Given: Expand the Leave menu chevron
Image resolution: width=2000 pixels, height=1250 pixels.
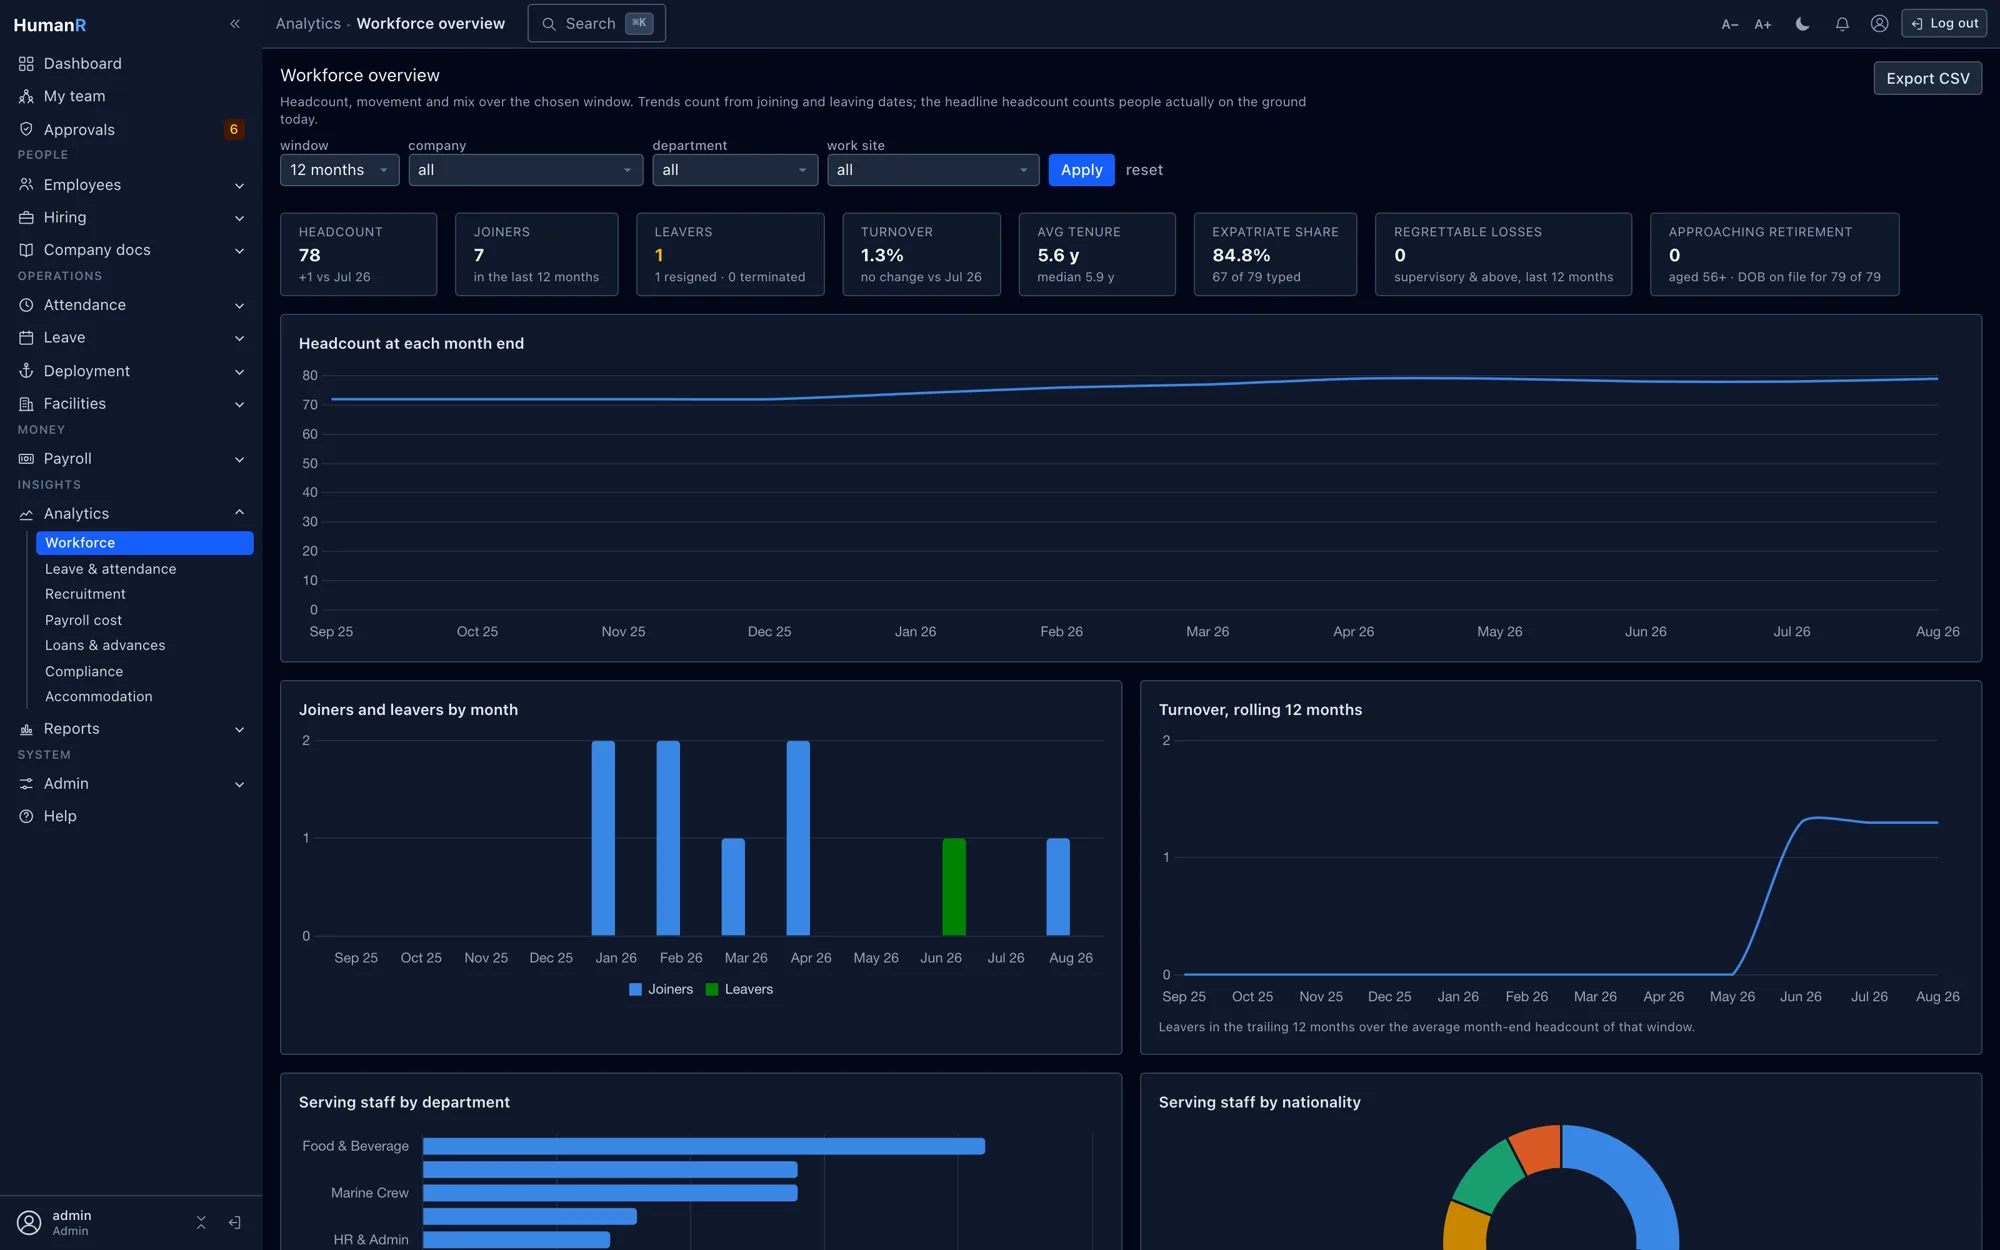Looking at the screenshot, I should 239,339.
